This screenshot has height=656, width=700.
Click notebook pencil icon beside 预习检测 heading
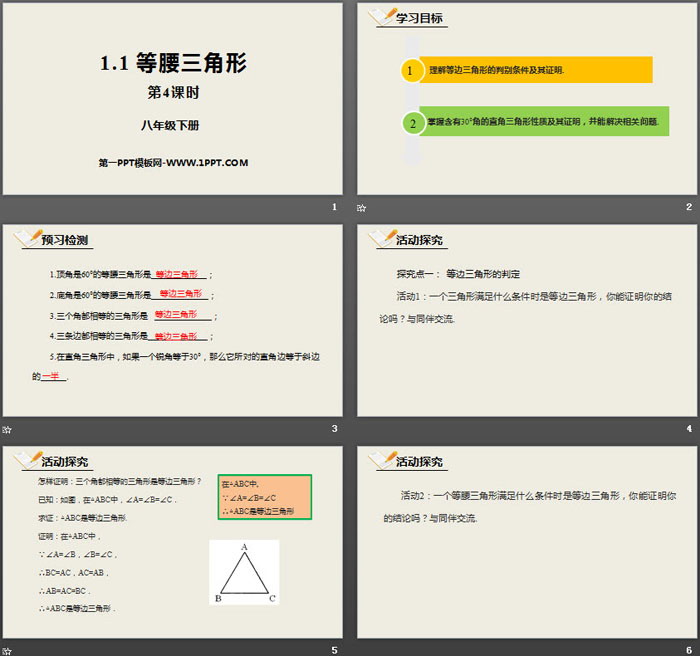tap(25, 238)
